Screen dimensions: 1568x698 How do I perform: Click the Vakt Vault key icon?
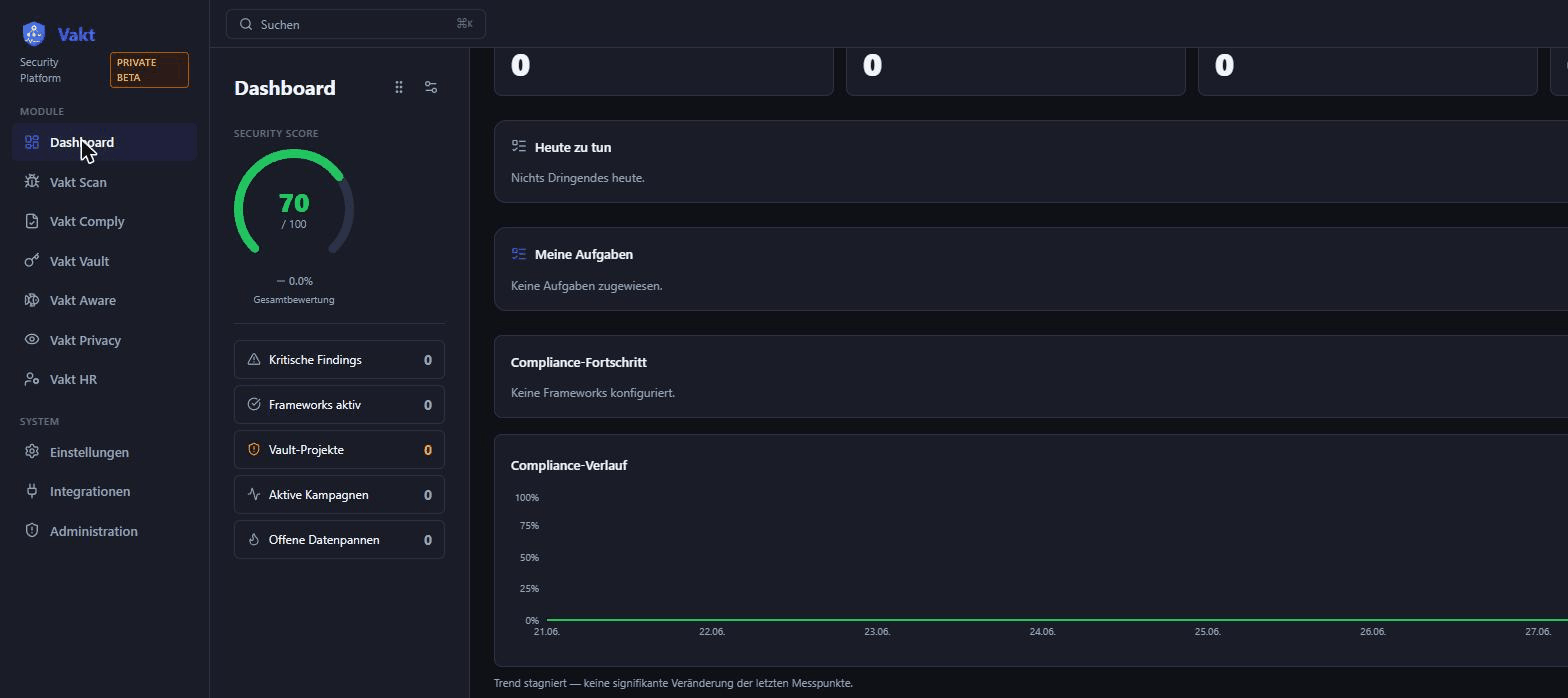[32, 261]
